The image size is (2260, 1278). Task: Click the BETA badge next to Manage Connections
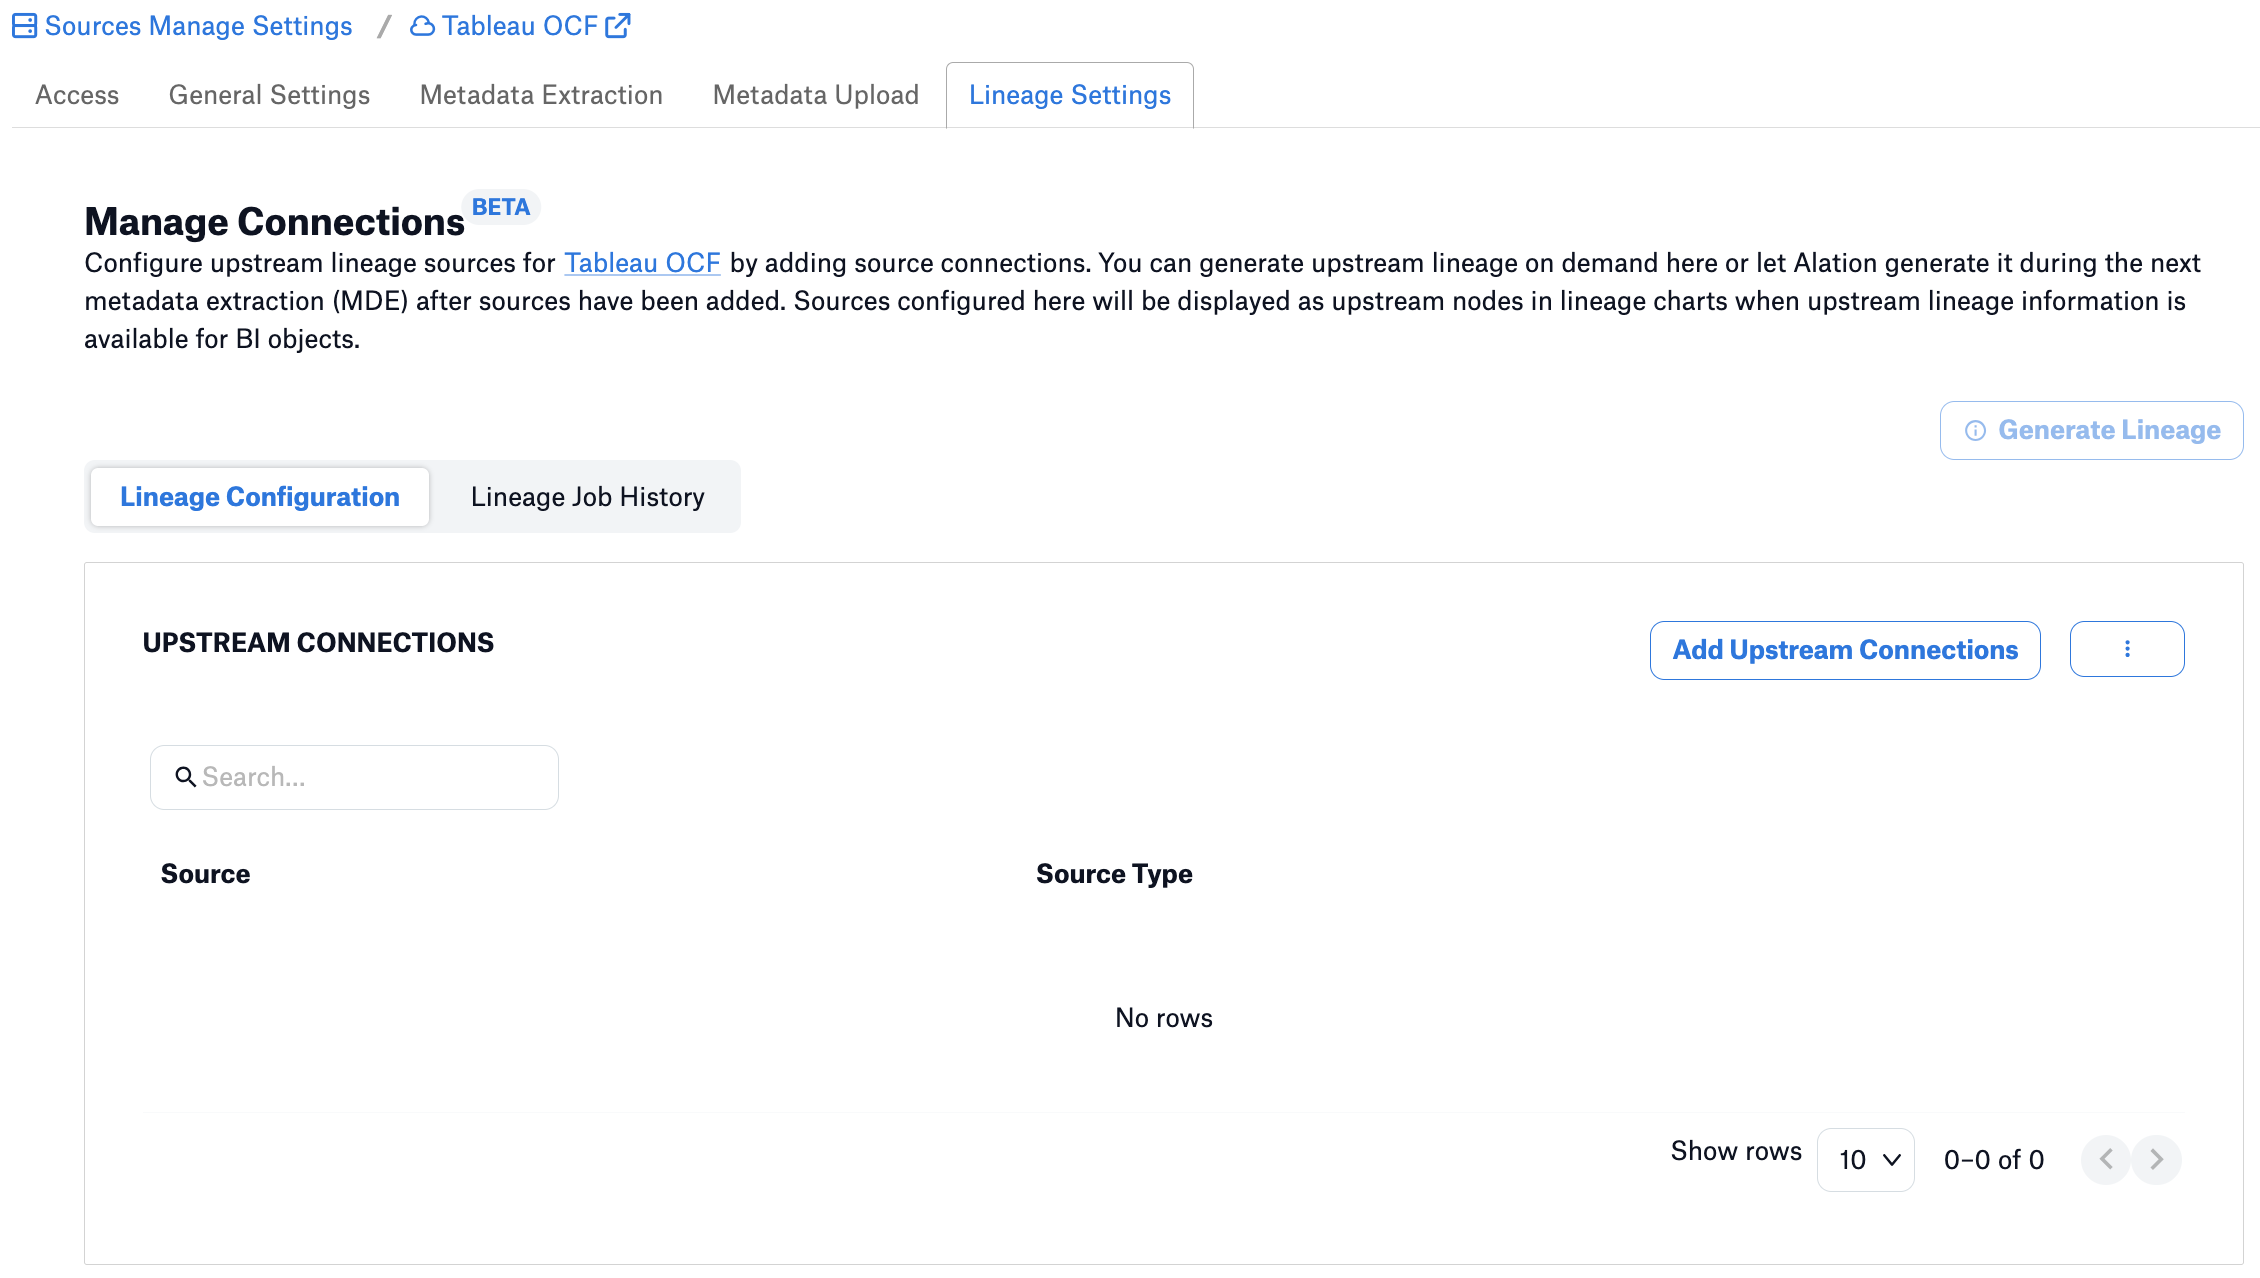coord(501,207)
